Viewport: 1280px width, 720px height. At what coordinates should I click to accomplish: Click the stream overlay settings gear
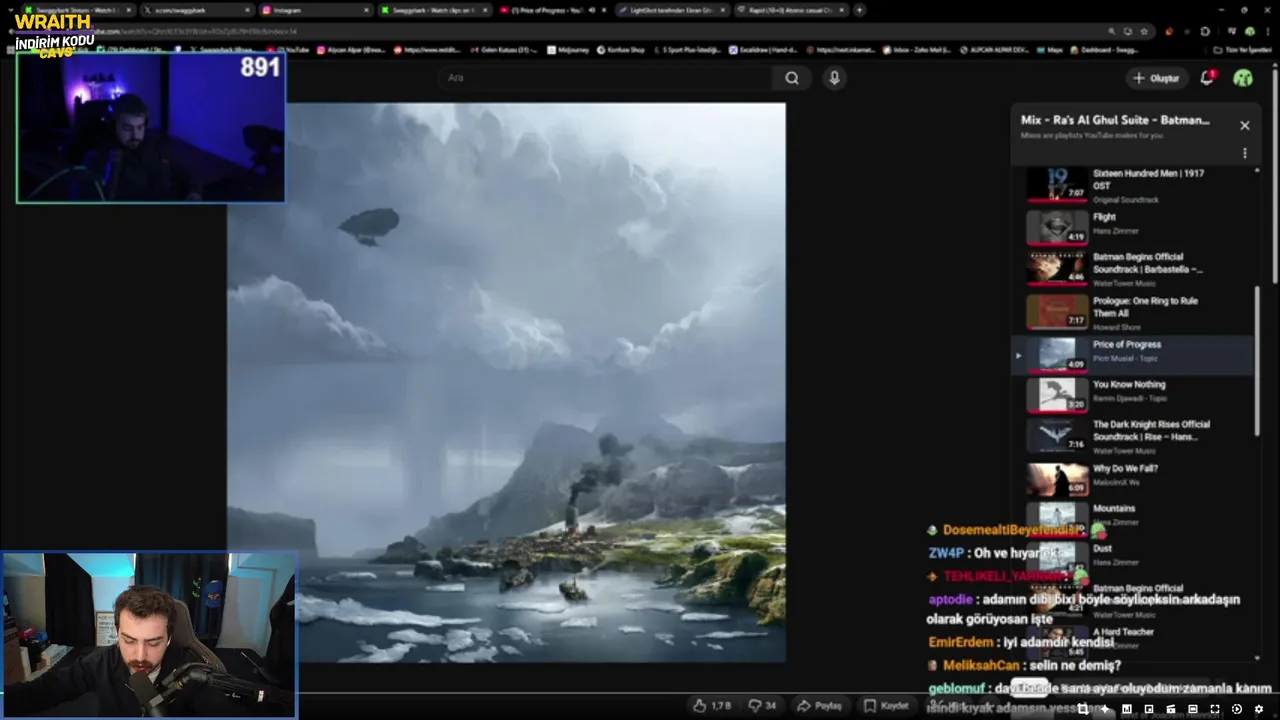1259,709
